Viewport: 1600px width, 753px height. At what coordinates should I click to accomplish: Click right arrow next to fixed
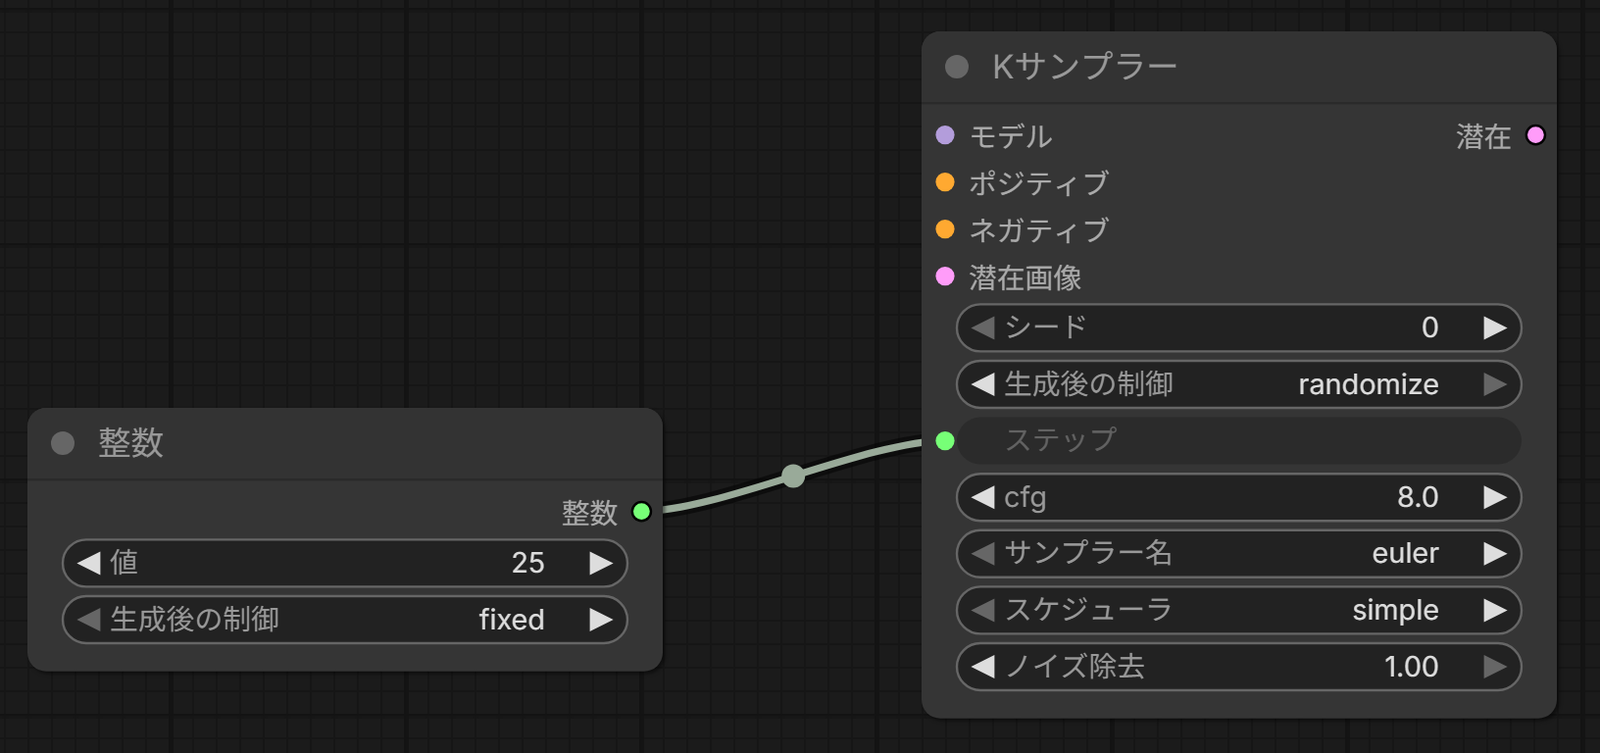point(601,620)
